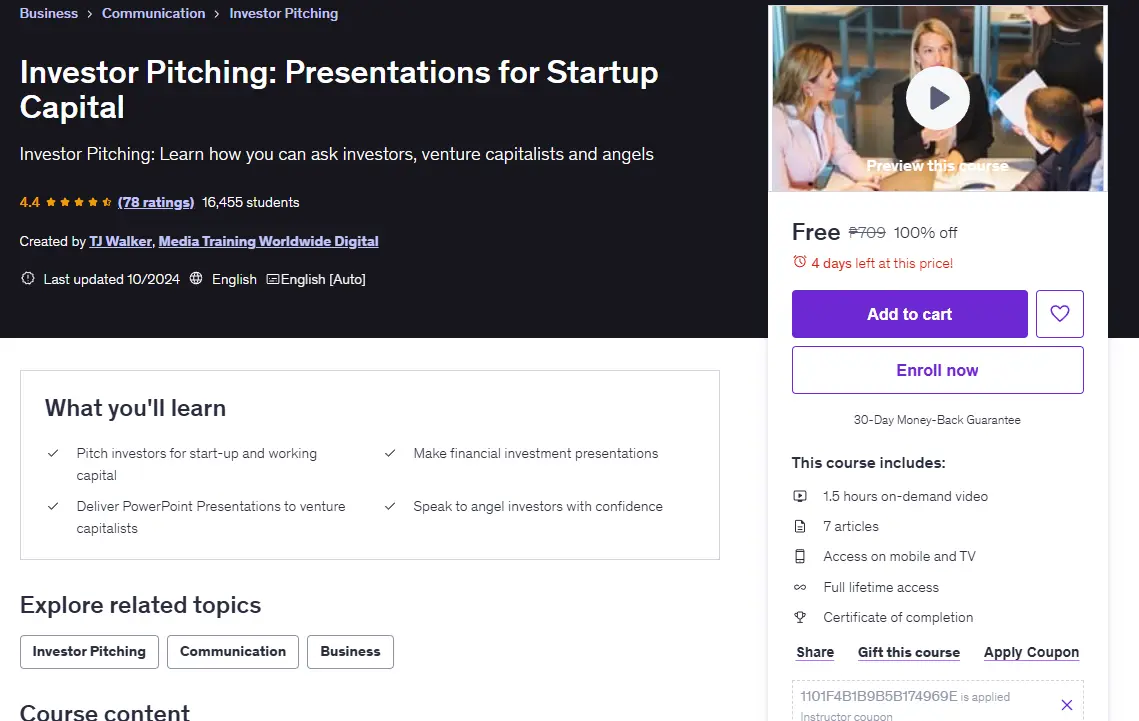Screen dimensions: 1139x721
Task: Click the certificate trophy icon
Action: pos(800,617)
